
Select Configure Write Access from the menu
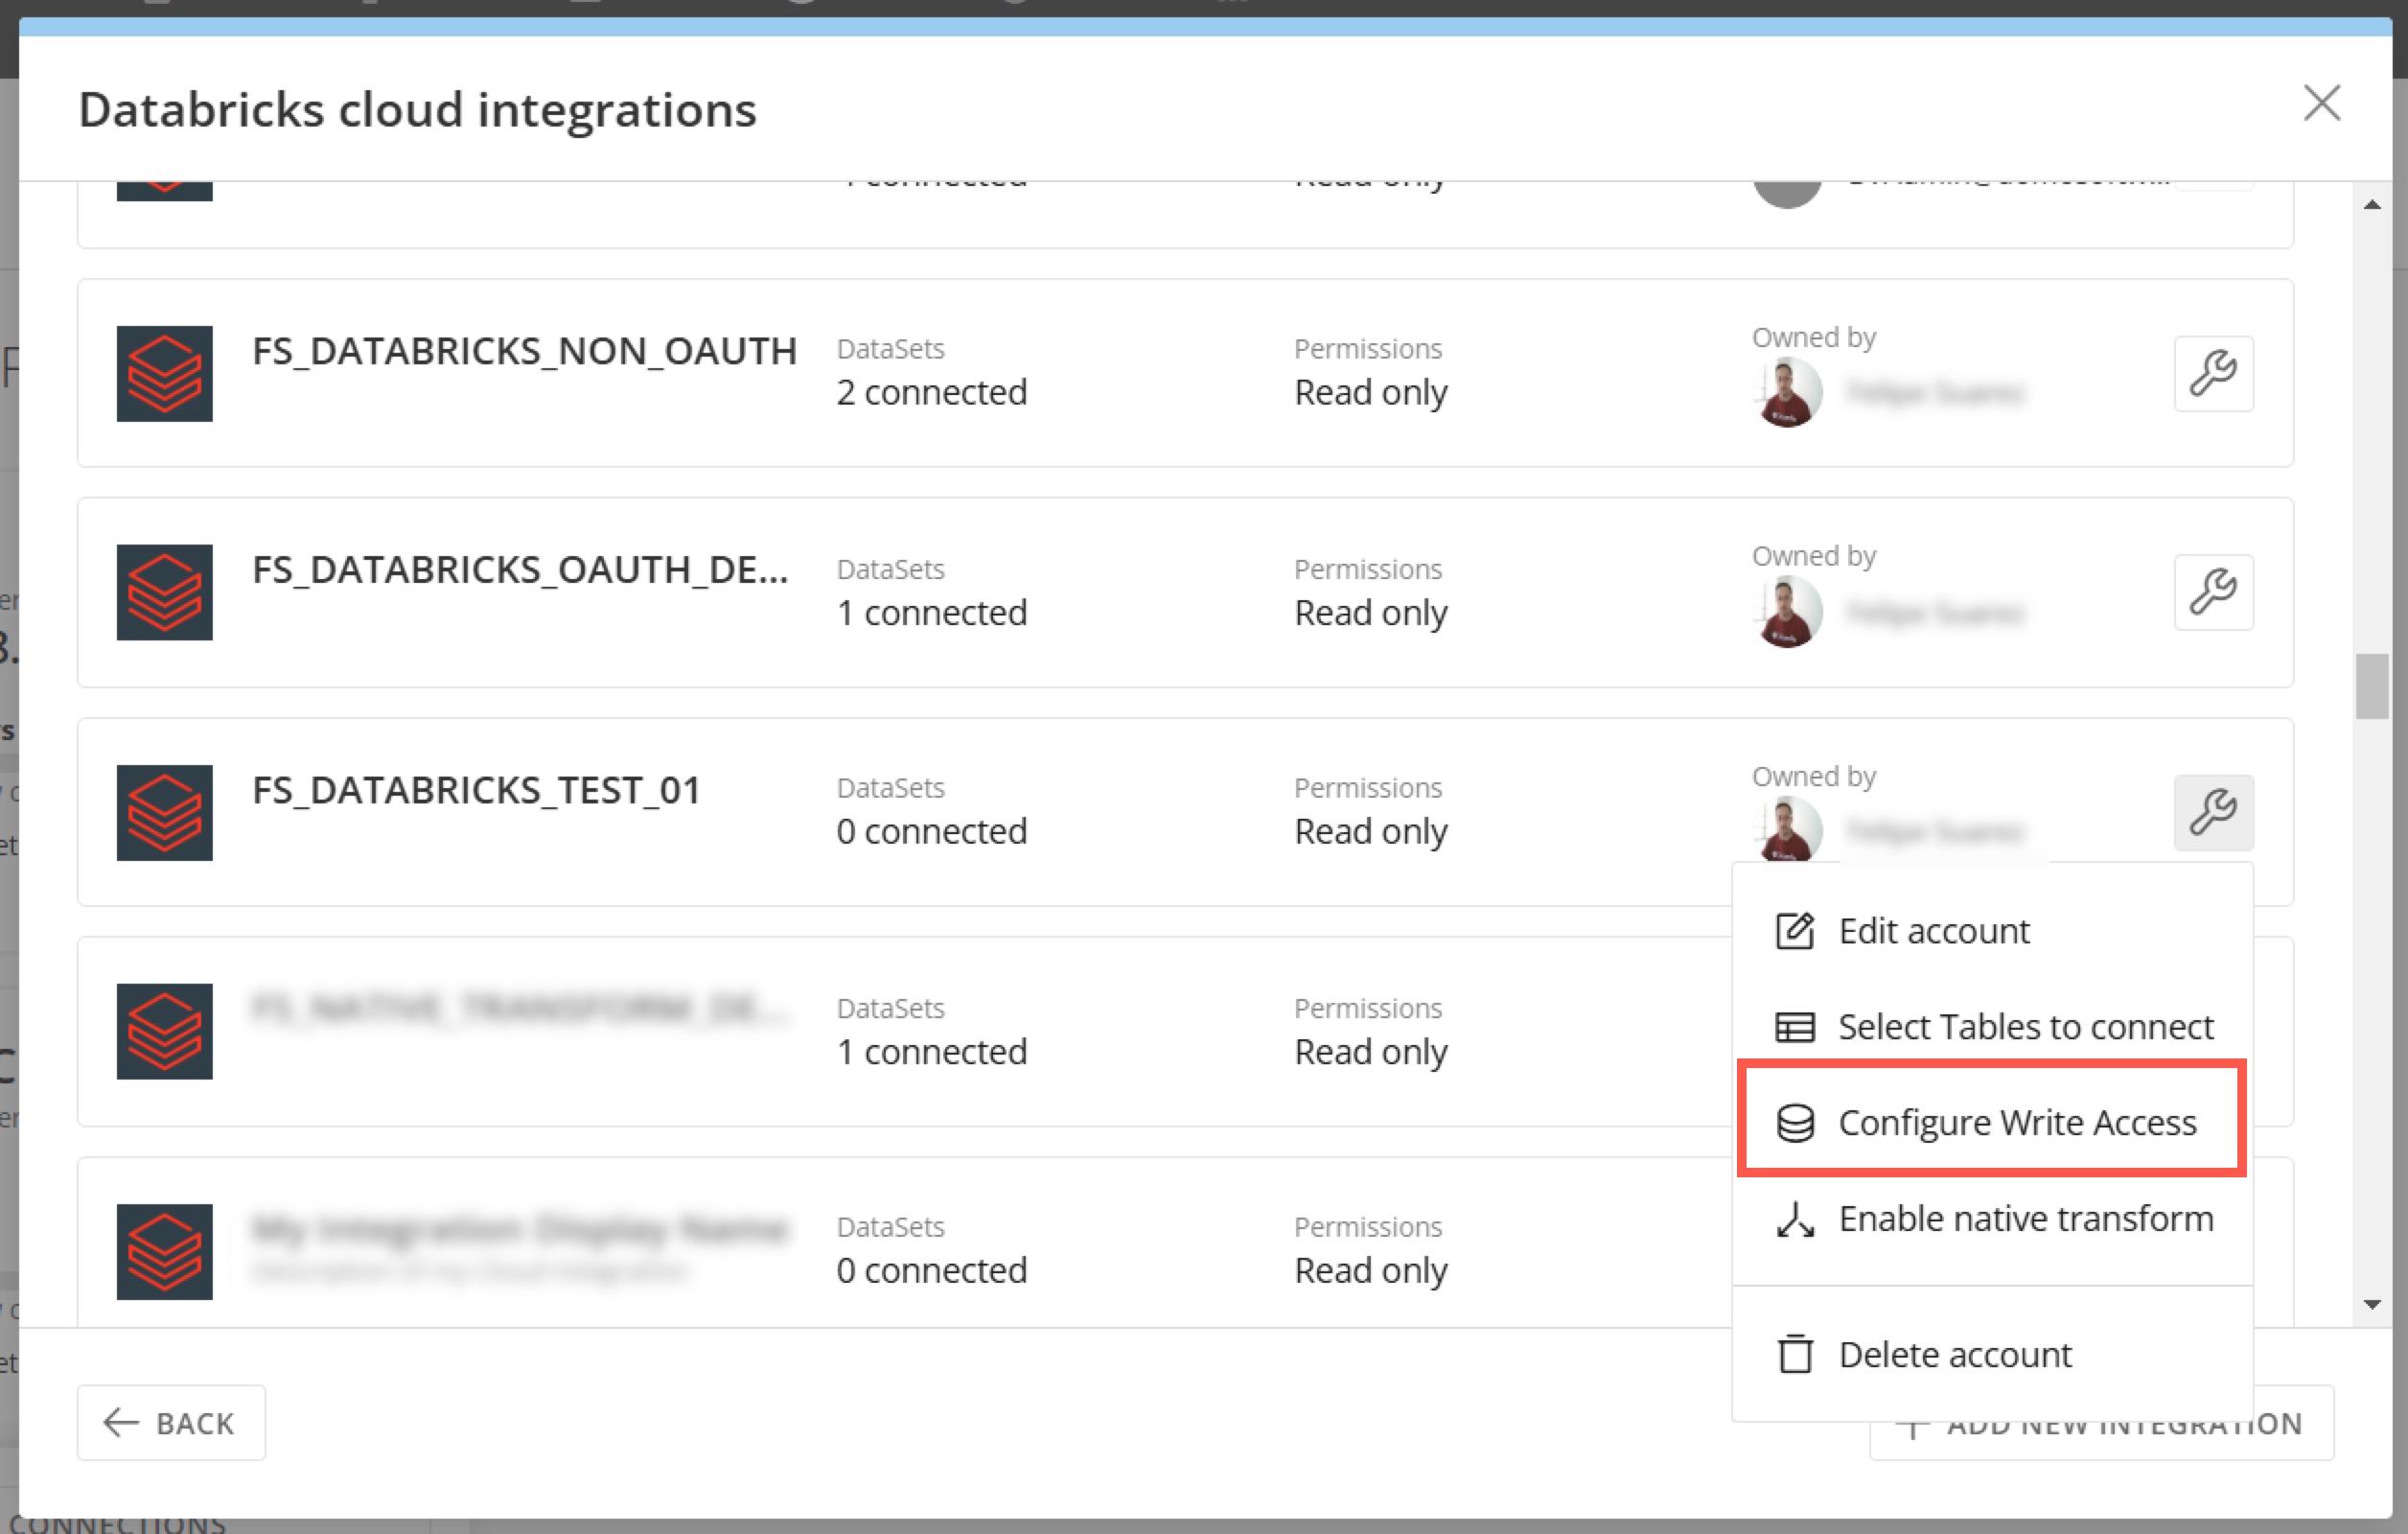(2017, 1122)
